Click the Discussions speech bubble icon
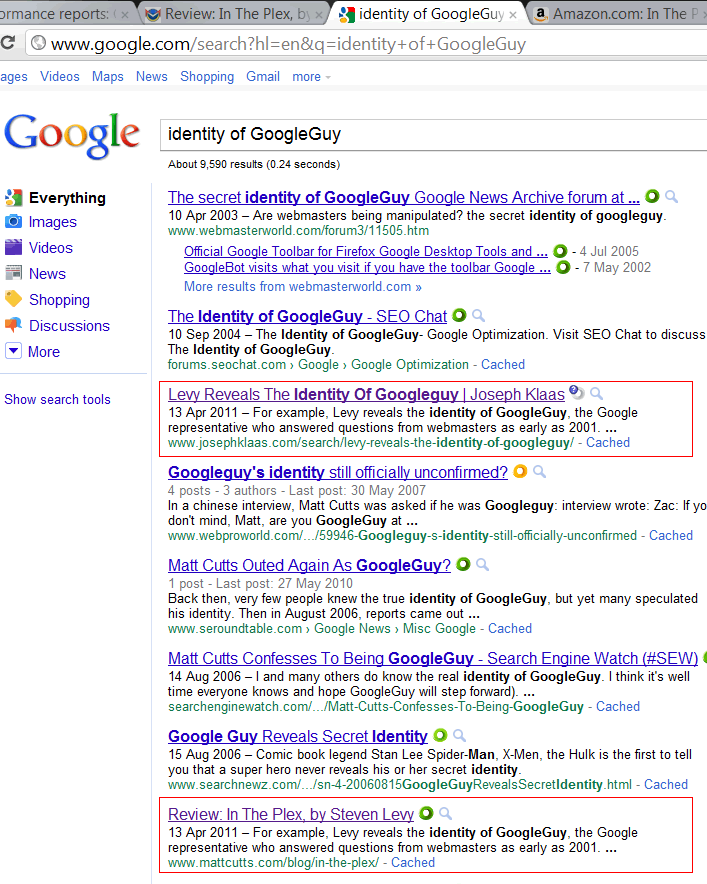The height and width of the screenshot is (884, 707). click(14, 325)
